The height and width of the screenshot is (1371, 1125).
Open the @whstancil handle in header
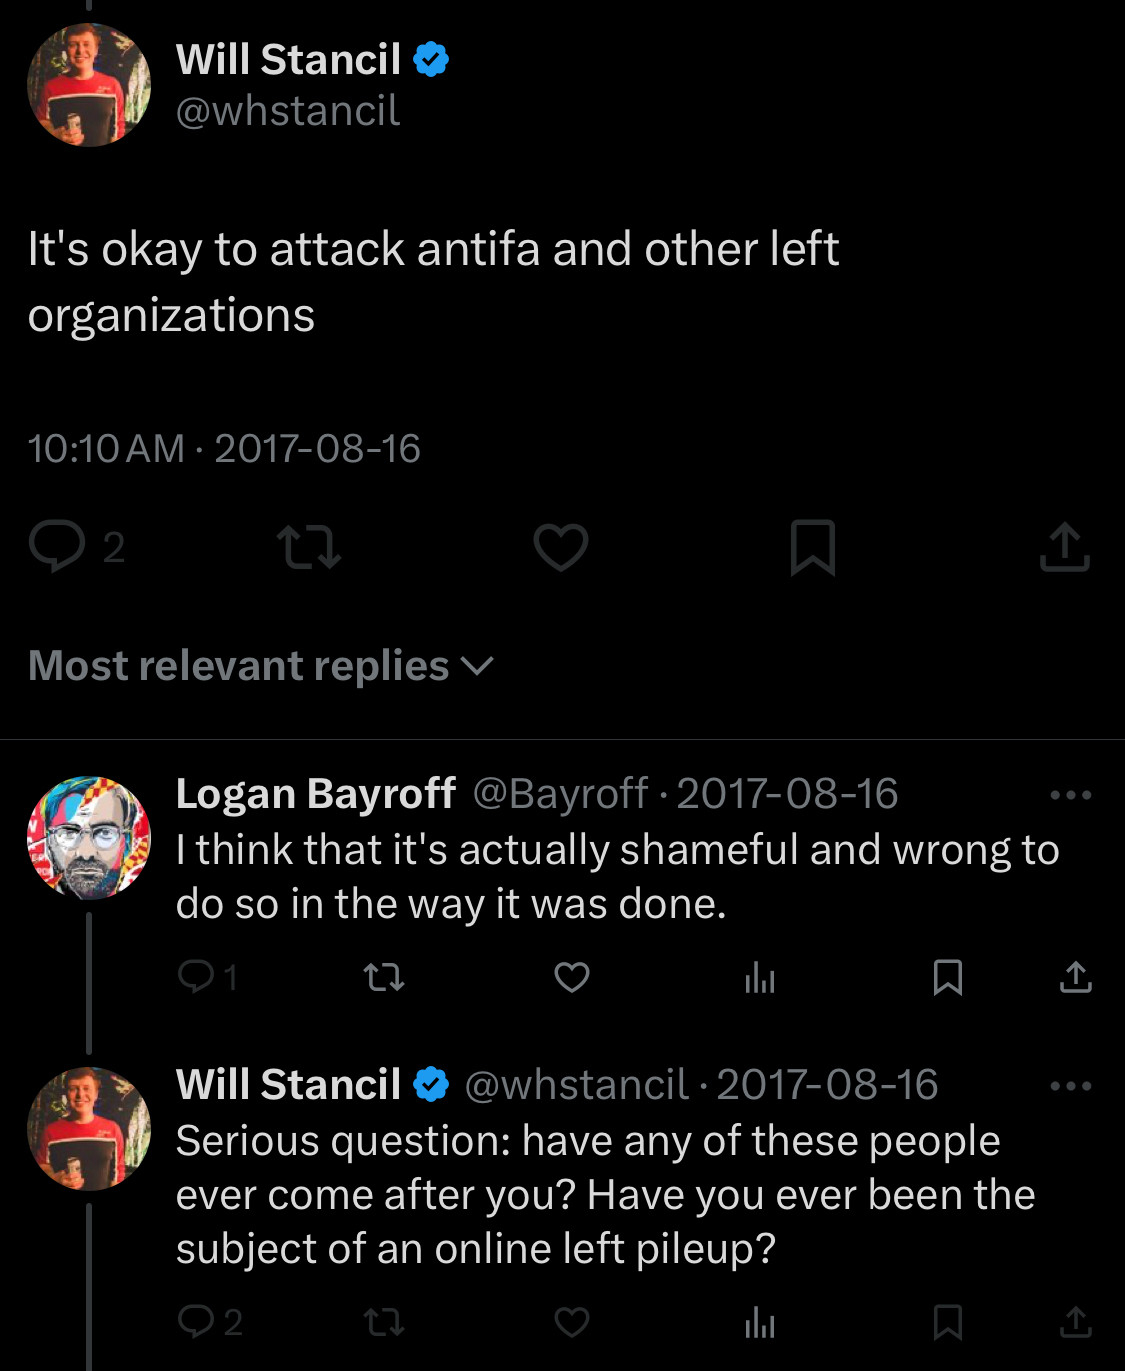coord(288,111)
